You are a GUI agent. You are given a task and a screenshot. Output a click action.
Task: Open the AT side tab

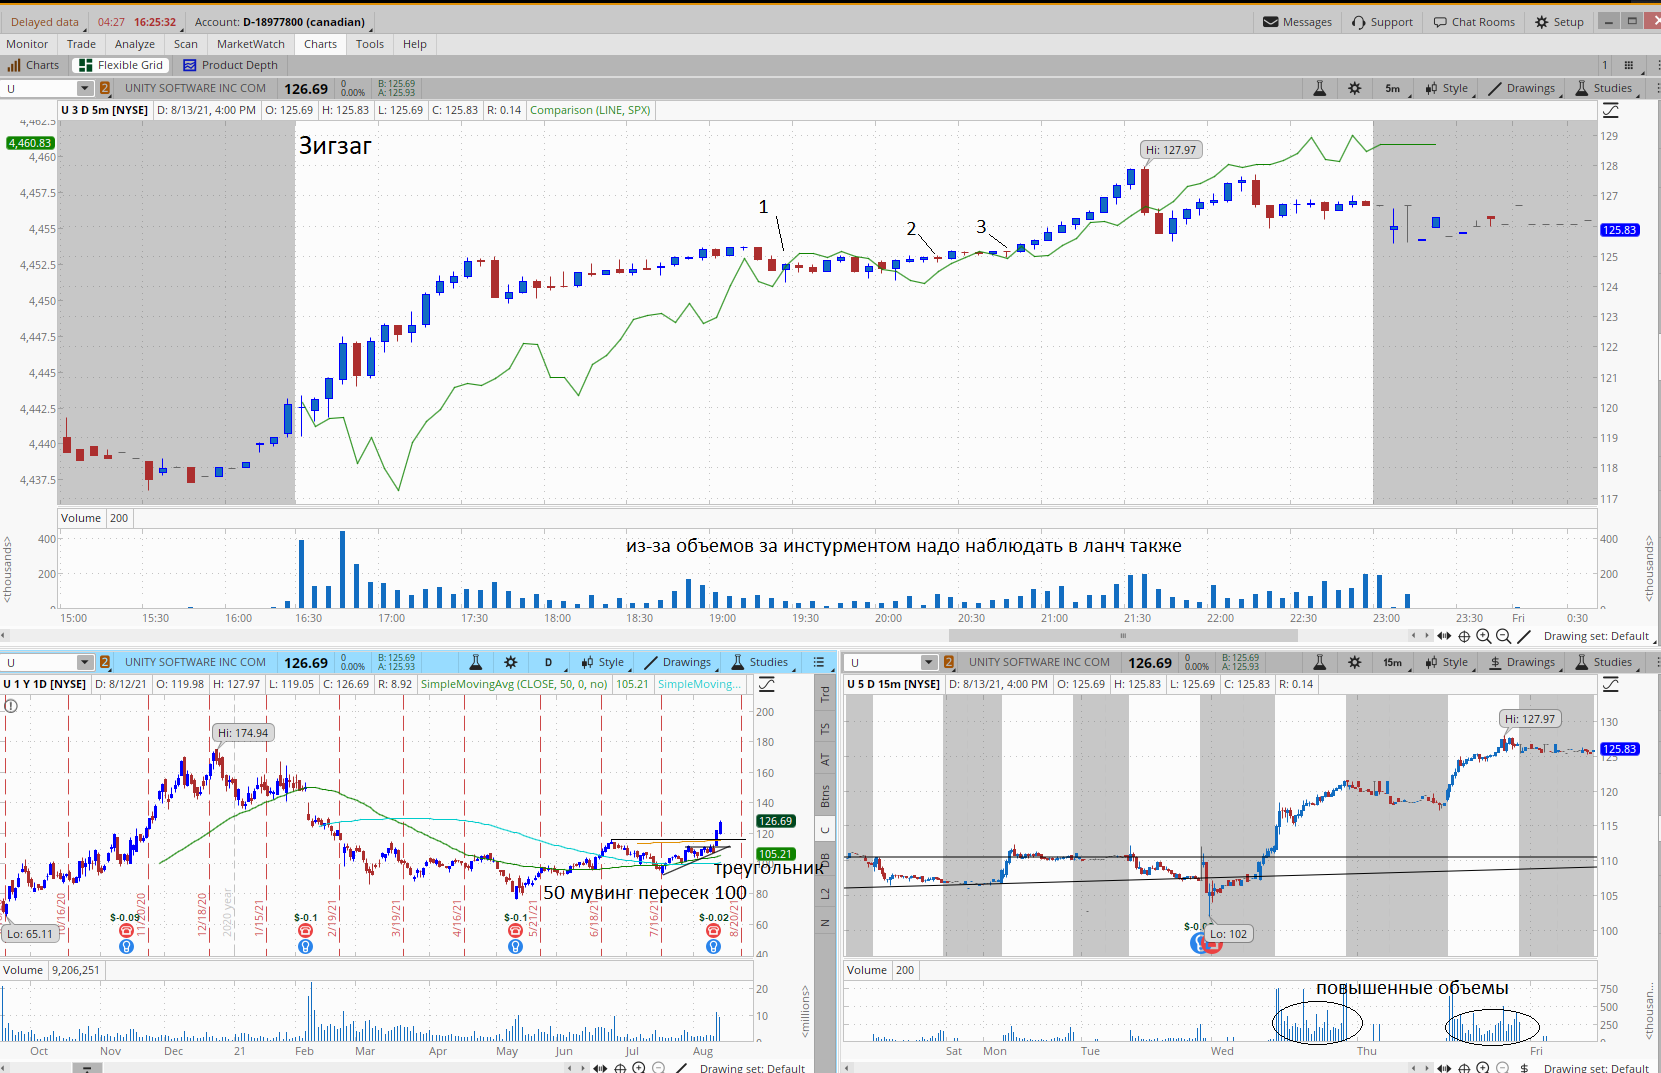(826, 760)
